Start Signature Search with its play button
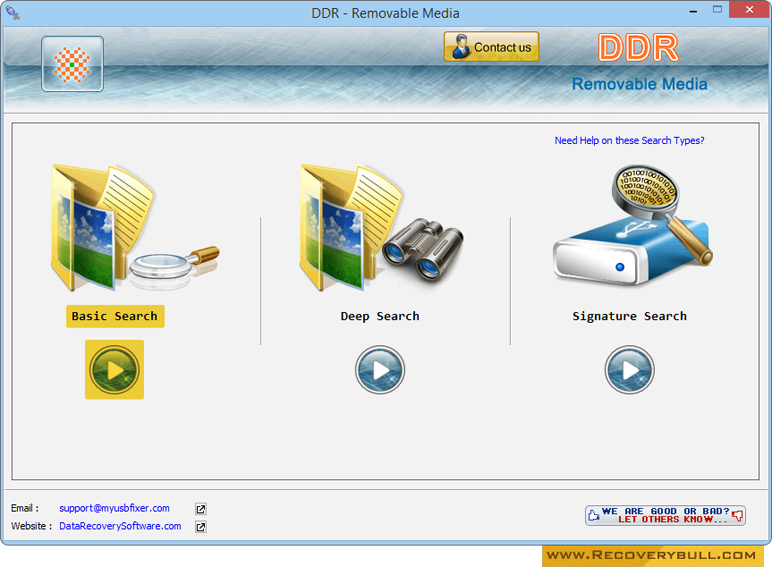Screen dimensions: 772x567 [629, 370]
